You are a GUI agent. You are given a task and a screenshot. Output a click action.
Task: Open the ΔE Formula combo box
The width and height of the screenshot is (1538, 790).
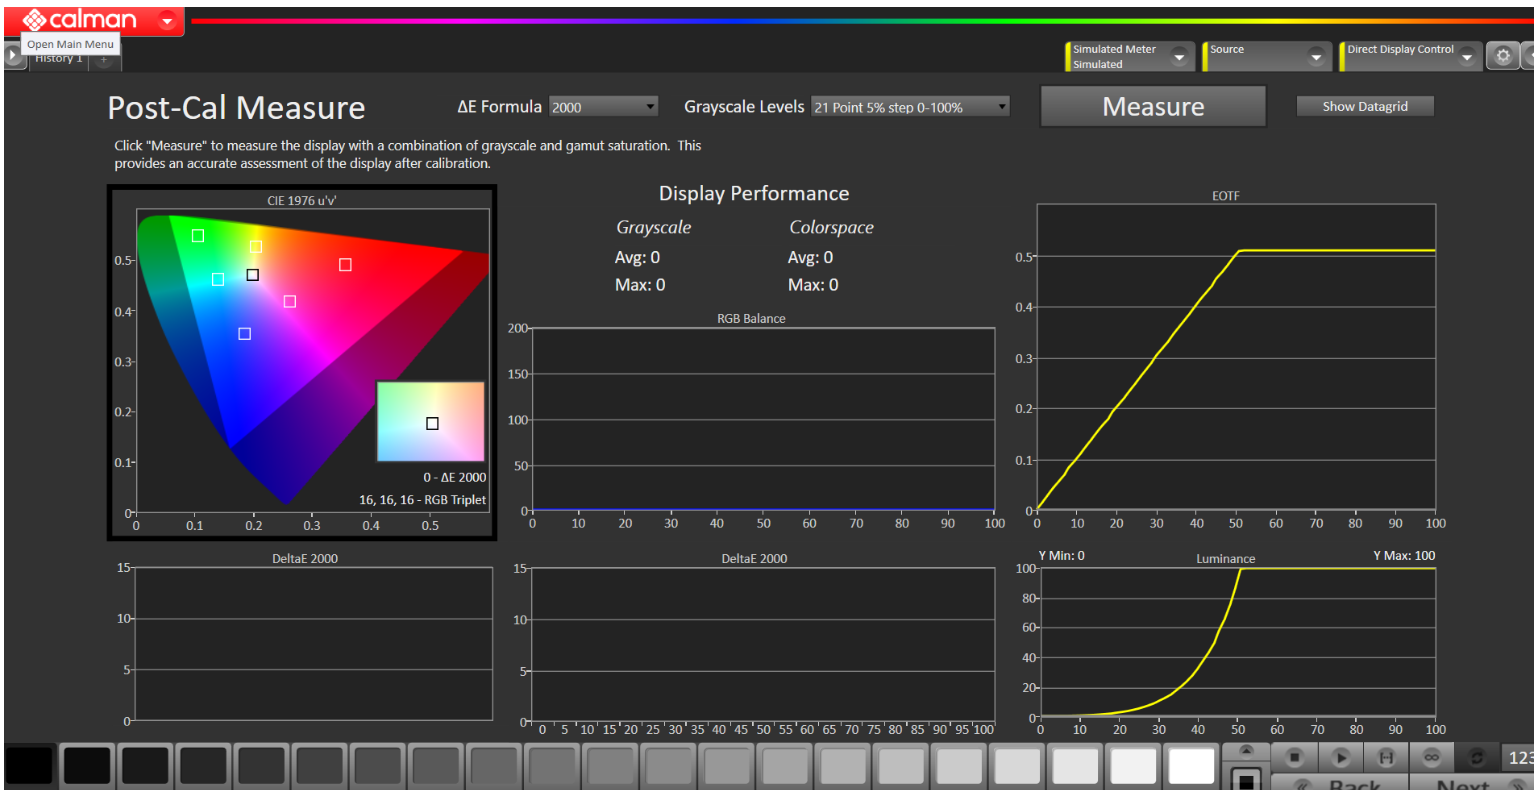click(604, 106)
